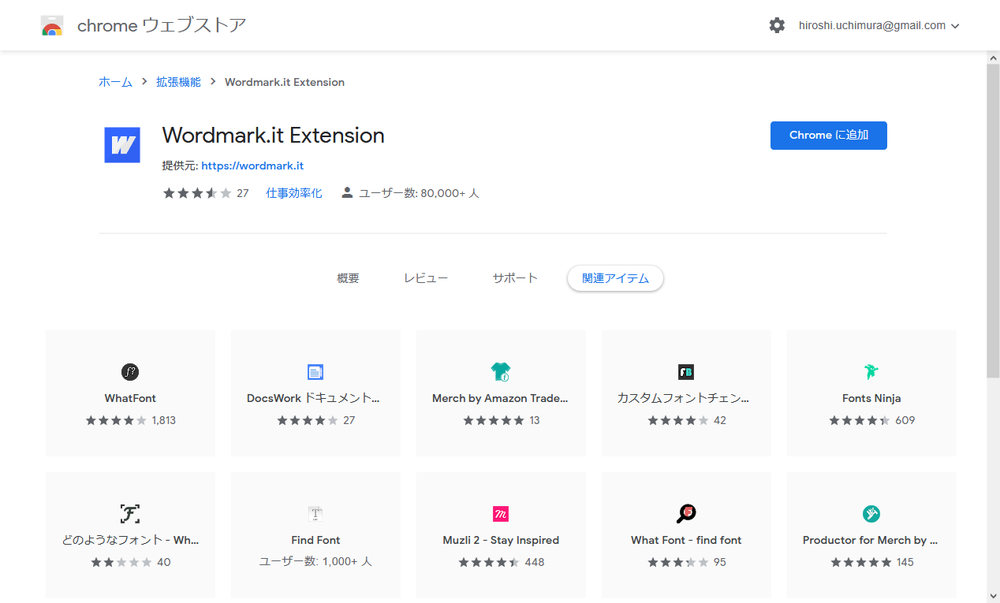Click the 27 reviews count beside Wordmark.it stars
This screenshot has width=1000, height=603.
click(242, 193)
